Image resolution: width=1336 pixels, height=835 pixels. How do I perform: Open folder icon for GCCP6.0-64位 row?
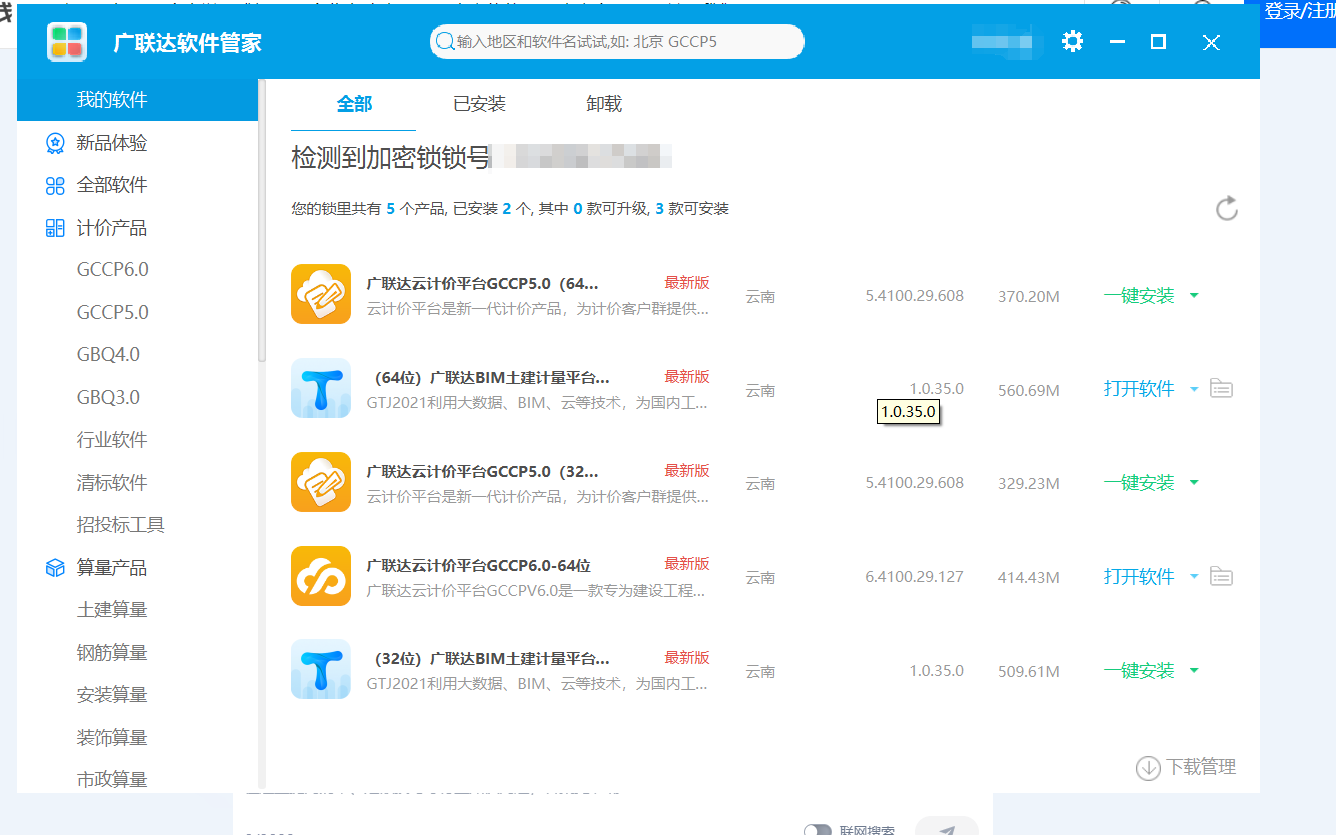[x=1221, y=576]
